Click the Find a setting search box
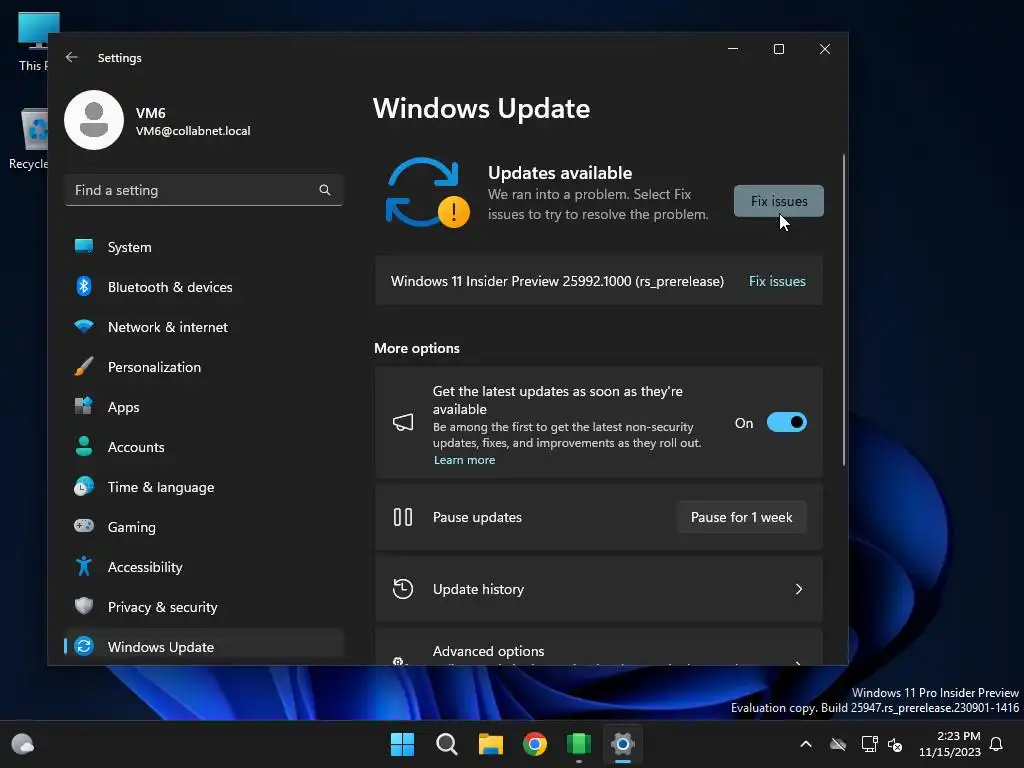This screenshot has width=1024, height=768. pyautogui.click(x=204, y=190)
